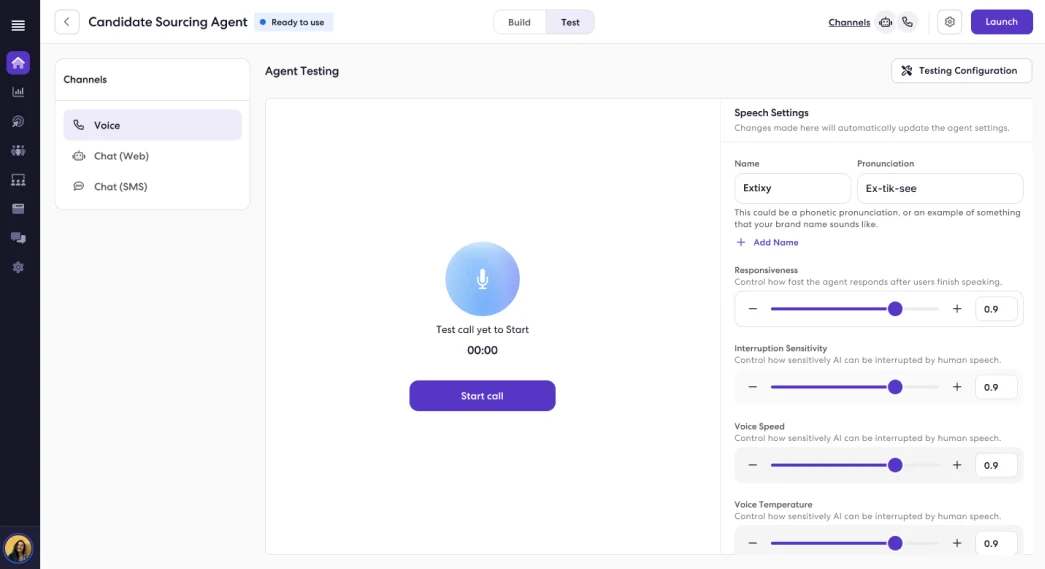Open the hamburger menu in the sidebar
Viewport: 1045px width, 569px height.
point(18,25)
